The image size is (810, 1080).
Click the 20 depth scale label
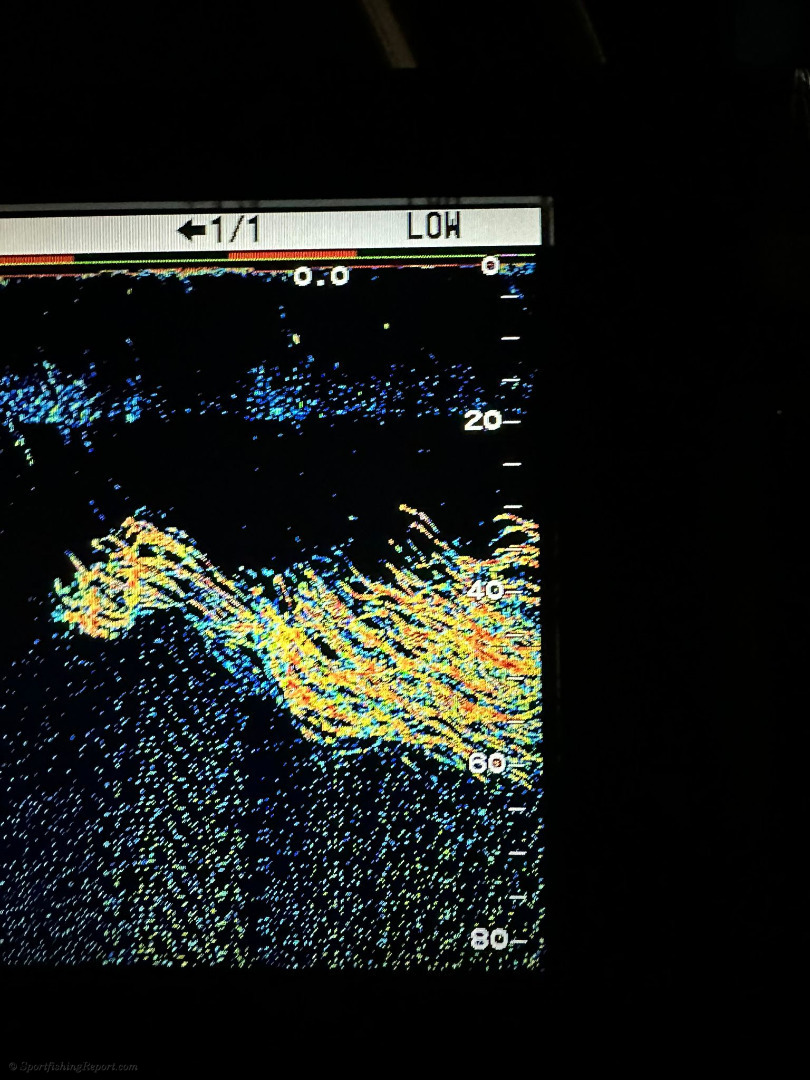[483, 420]
